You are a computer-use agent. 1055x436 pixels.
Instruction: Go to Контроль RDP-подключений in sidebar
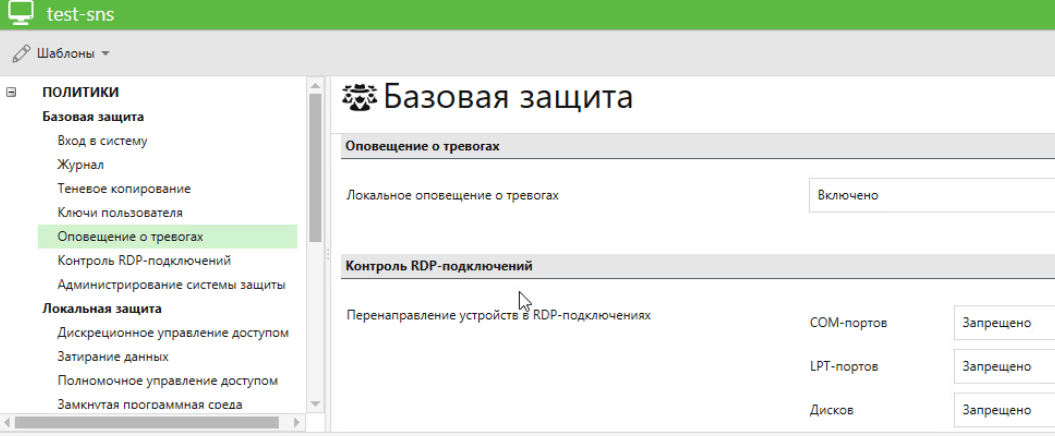[x=144, y=261]
